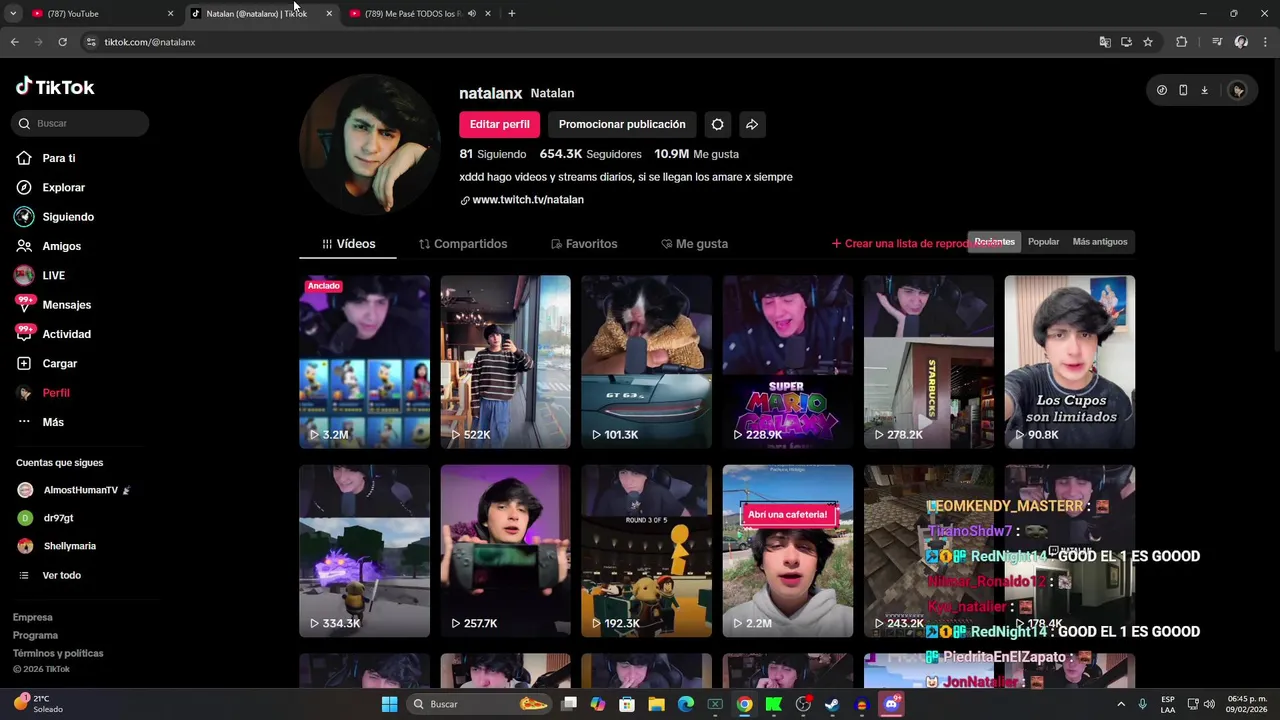Open the tab search dropdown
The width and height of the screenshot is (1280, 720).
13,14
